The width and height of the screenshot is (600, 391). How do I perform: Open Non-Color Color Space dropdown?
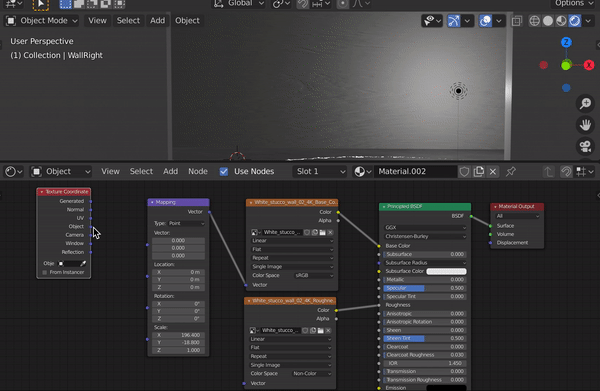[x=311, y=373]
